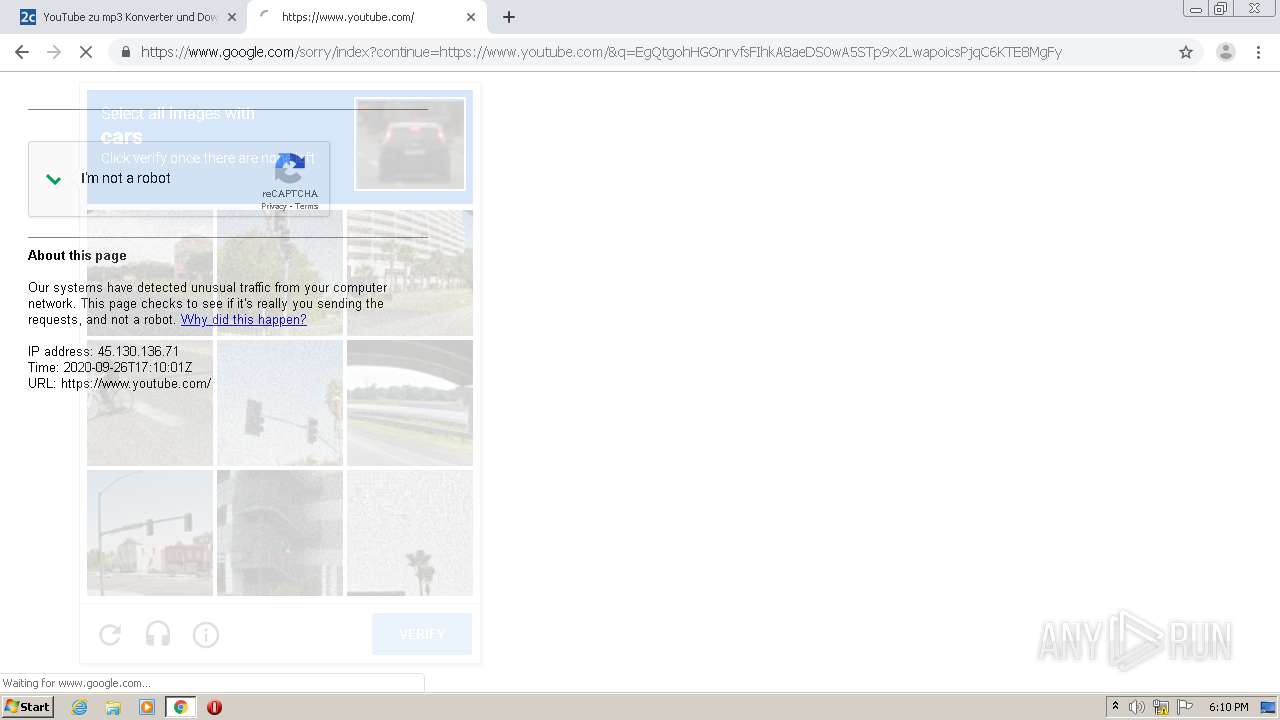This screenshot has height=720, width=1280.
Task: Show hidden system tray icons
Action: click(1115, 707)
